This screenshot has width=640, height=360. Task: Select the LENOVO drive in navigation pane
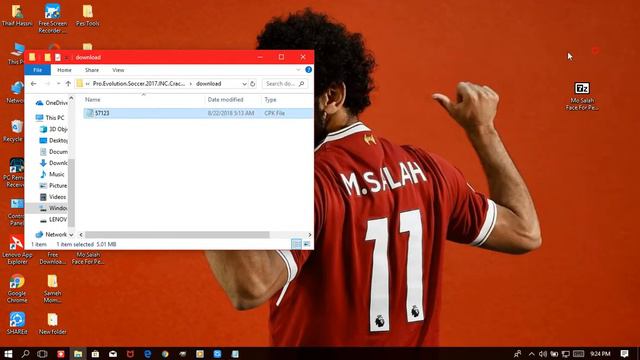pos(54,220)
